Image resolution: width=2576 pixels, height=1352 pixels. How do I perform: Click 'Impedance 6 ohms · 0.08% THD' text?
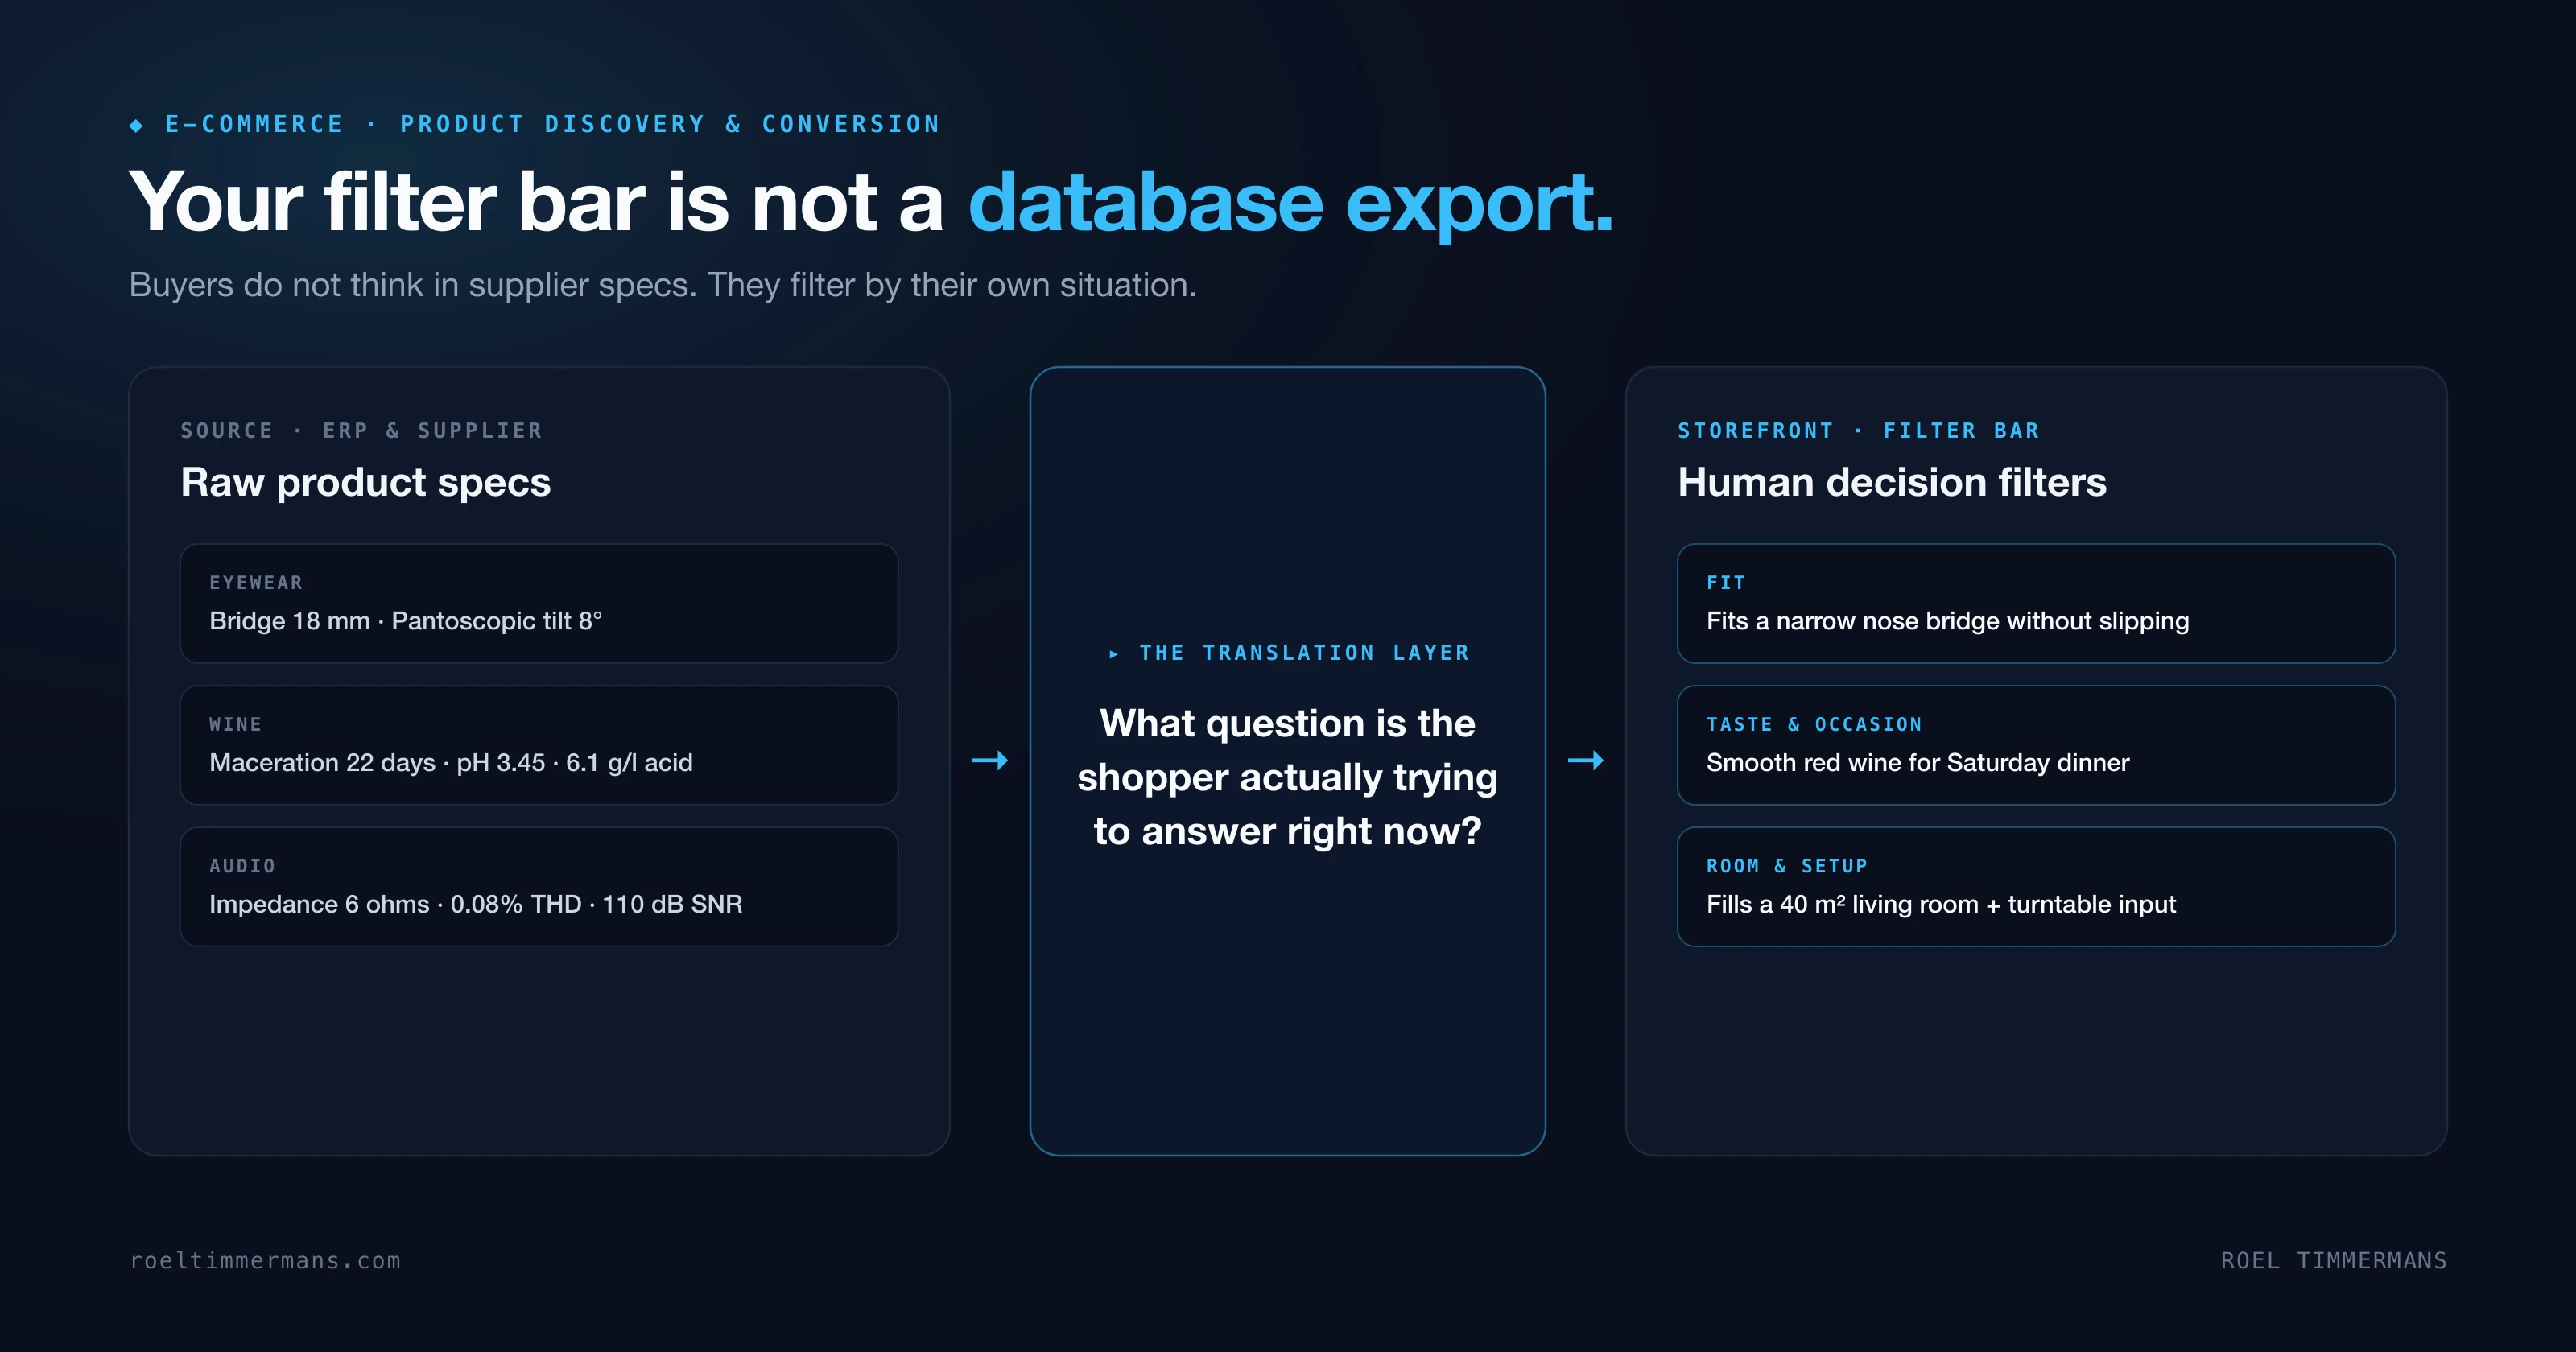[x=395, y=904]
